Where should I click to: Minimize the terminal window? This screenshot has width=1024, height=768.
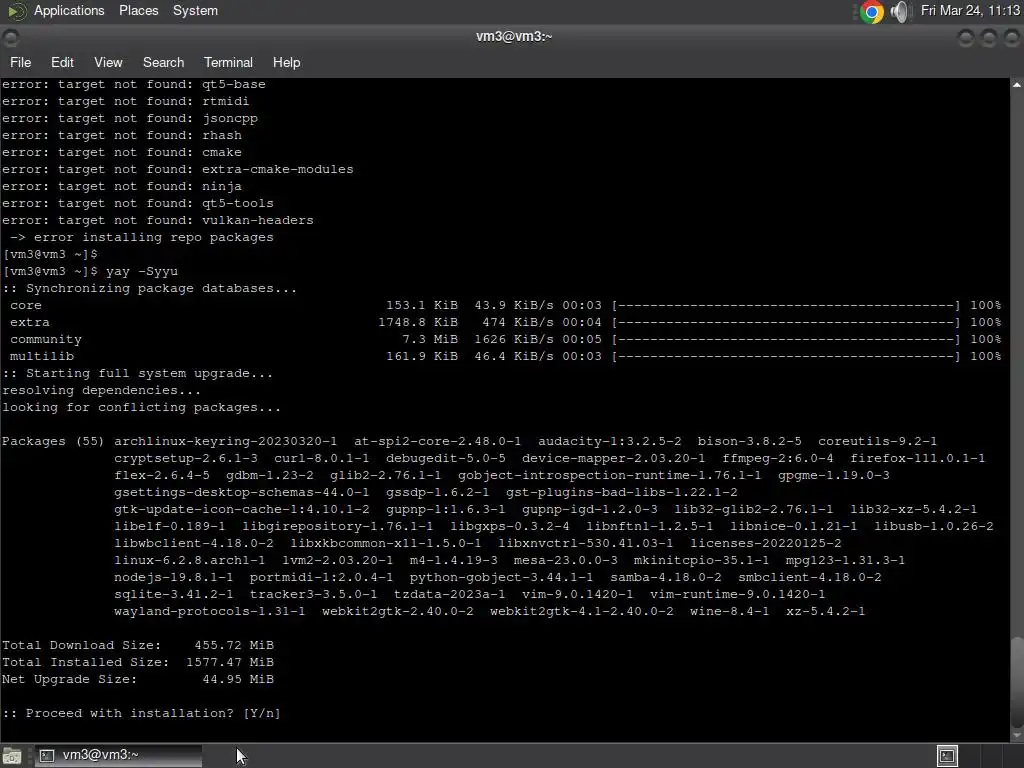[x=966, y=38]
